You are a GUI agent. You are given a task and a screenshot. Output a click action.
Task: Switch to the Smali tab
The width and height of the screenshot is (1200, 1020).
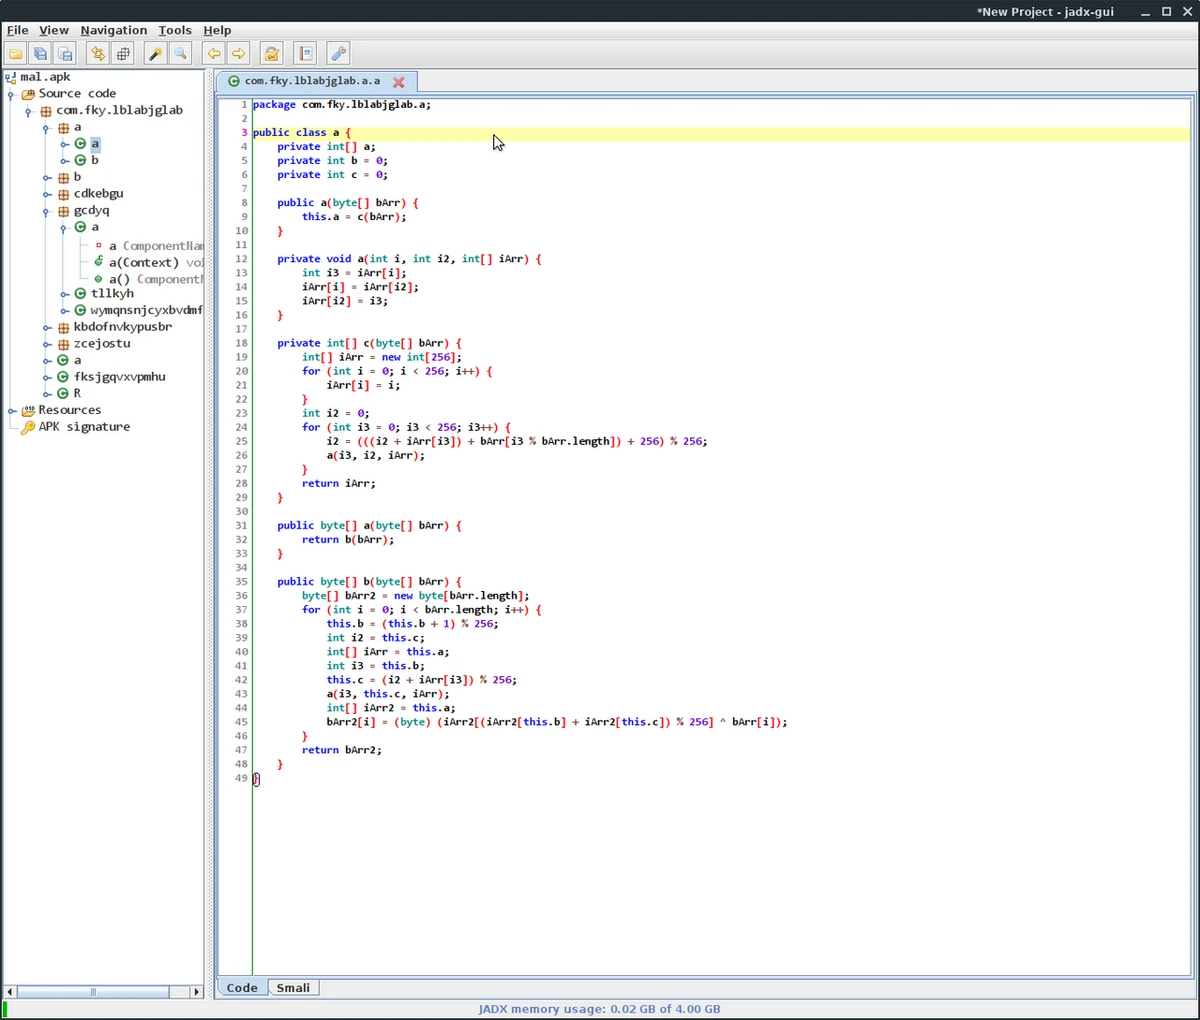coord(293,988)
